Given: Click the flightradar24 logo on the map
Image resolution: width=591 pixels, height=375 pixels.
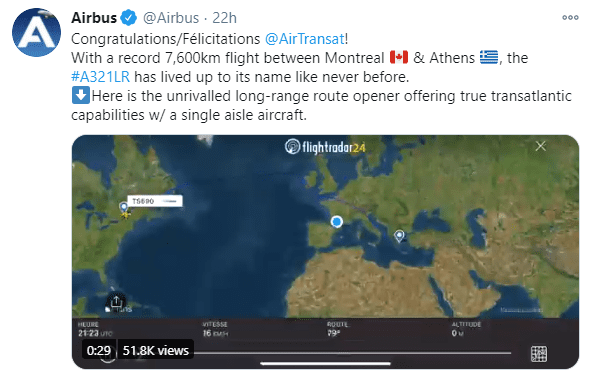Looking at the screenshot, I should tap(325, 147).
